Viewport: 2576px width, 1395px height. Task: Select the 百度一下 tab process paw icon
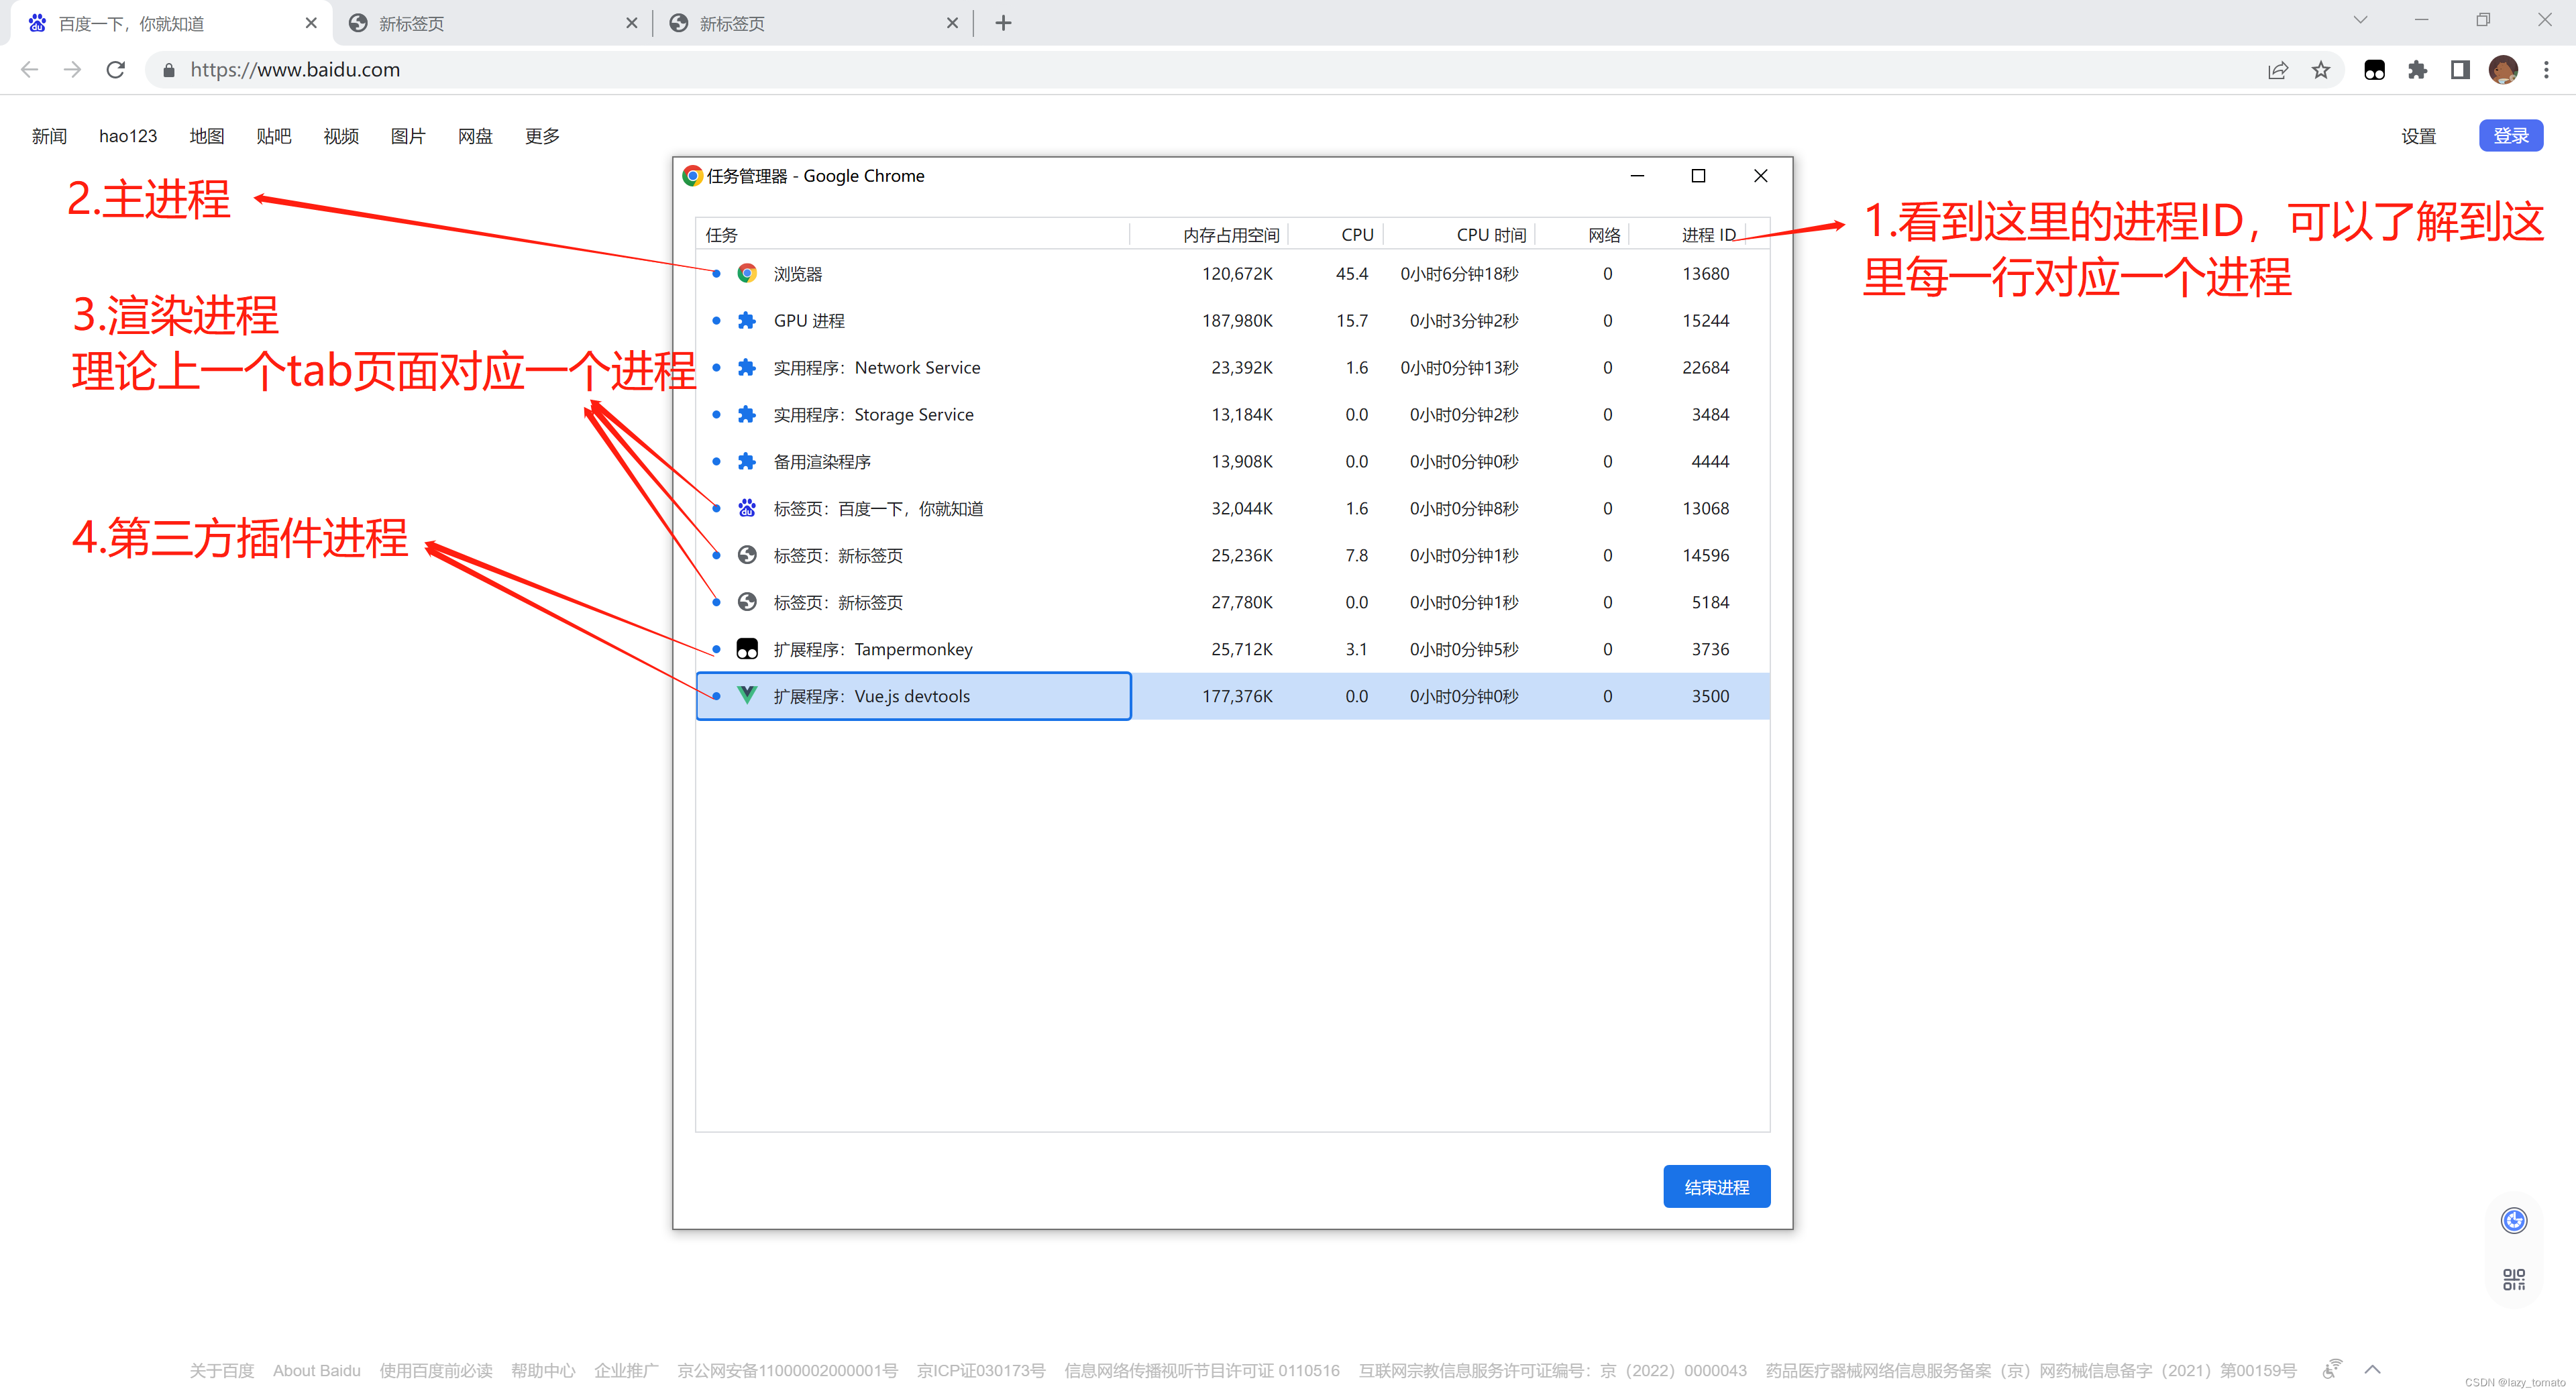tap(747, 508)
